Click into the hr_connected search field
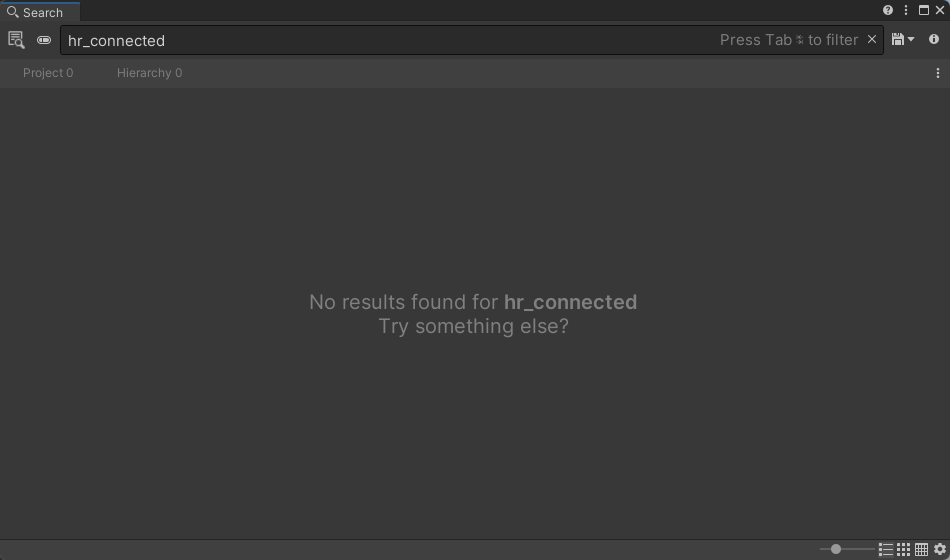Screen dimensions: 950x560 pyautogui.click(x=388, y=40)
